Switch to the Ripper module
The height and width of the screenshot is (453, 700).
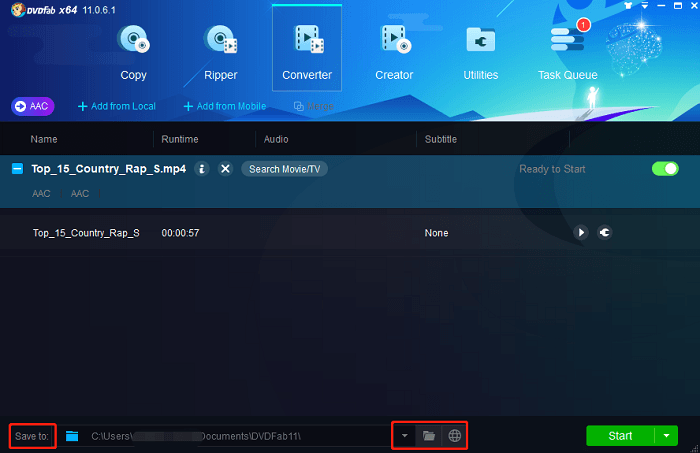coord(221,53)
